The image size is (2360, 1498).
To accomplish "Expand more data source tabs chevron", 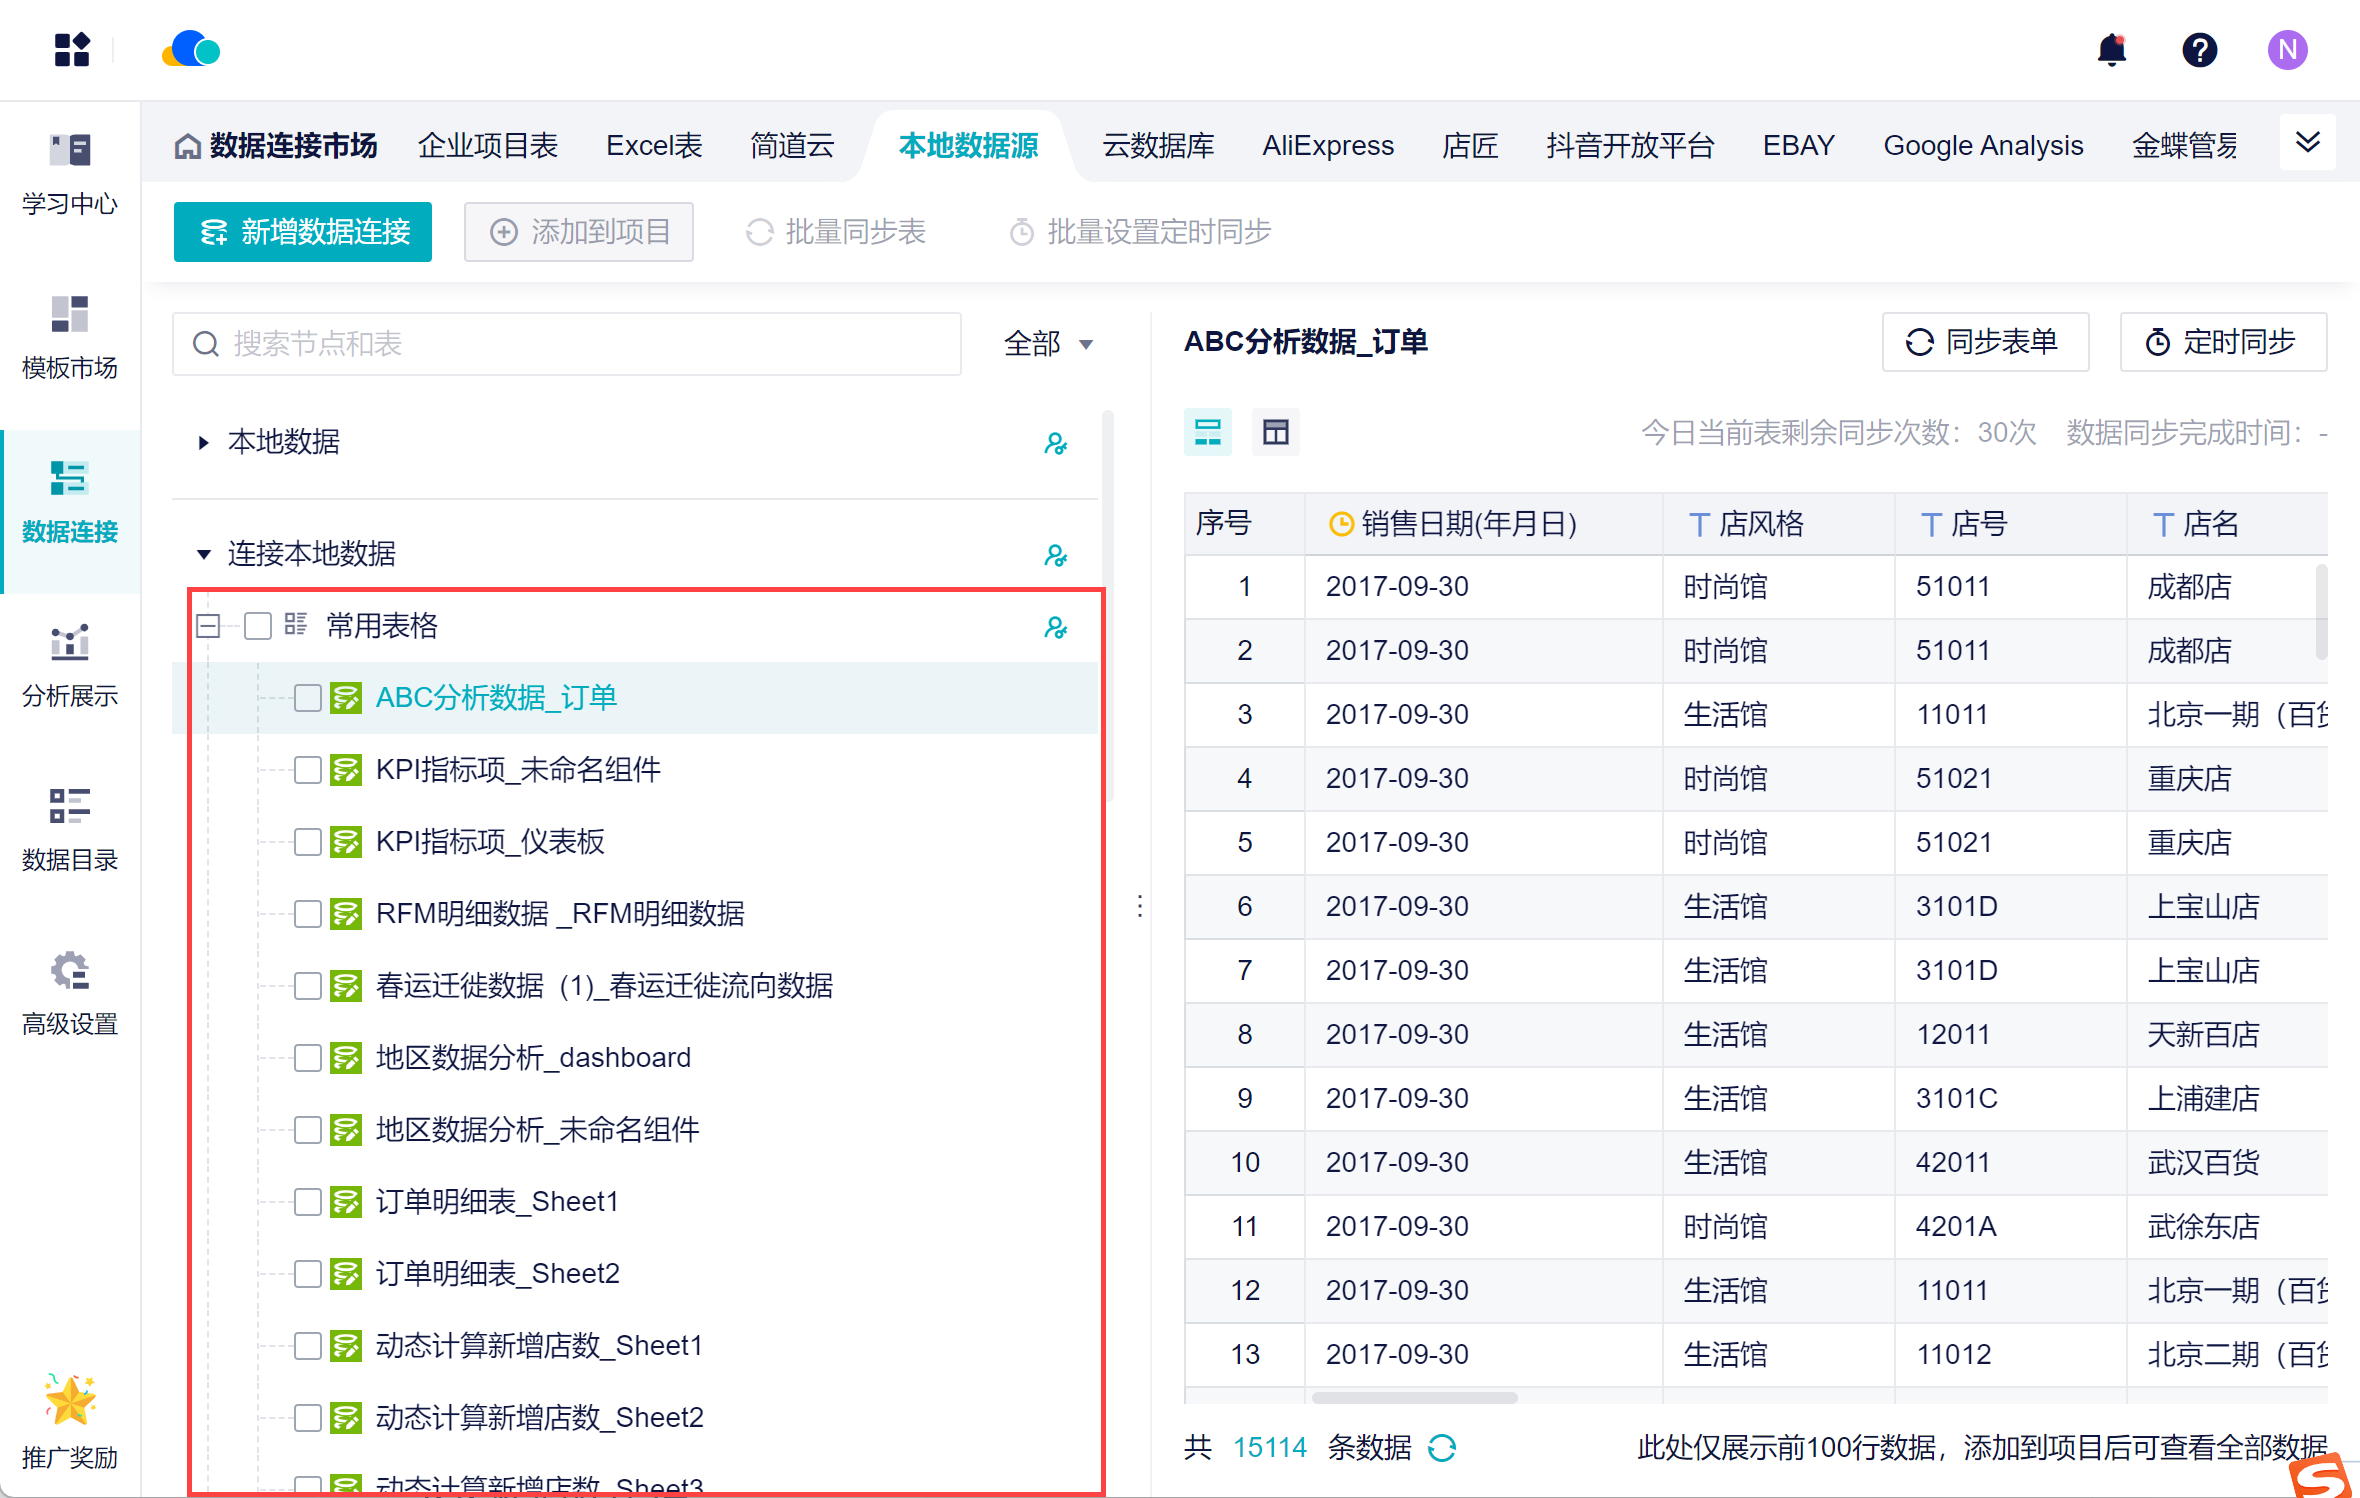I will point(2307,143).
